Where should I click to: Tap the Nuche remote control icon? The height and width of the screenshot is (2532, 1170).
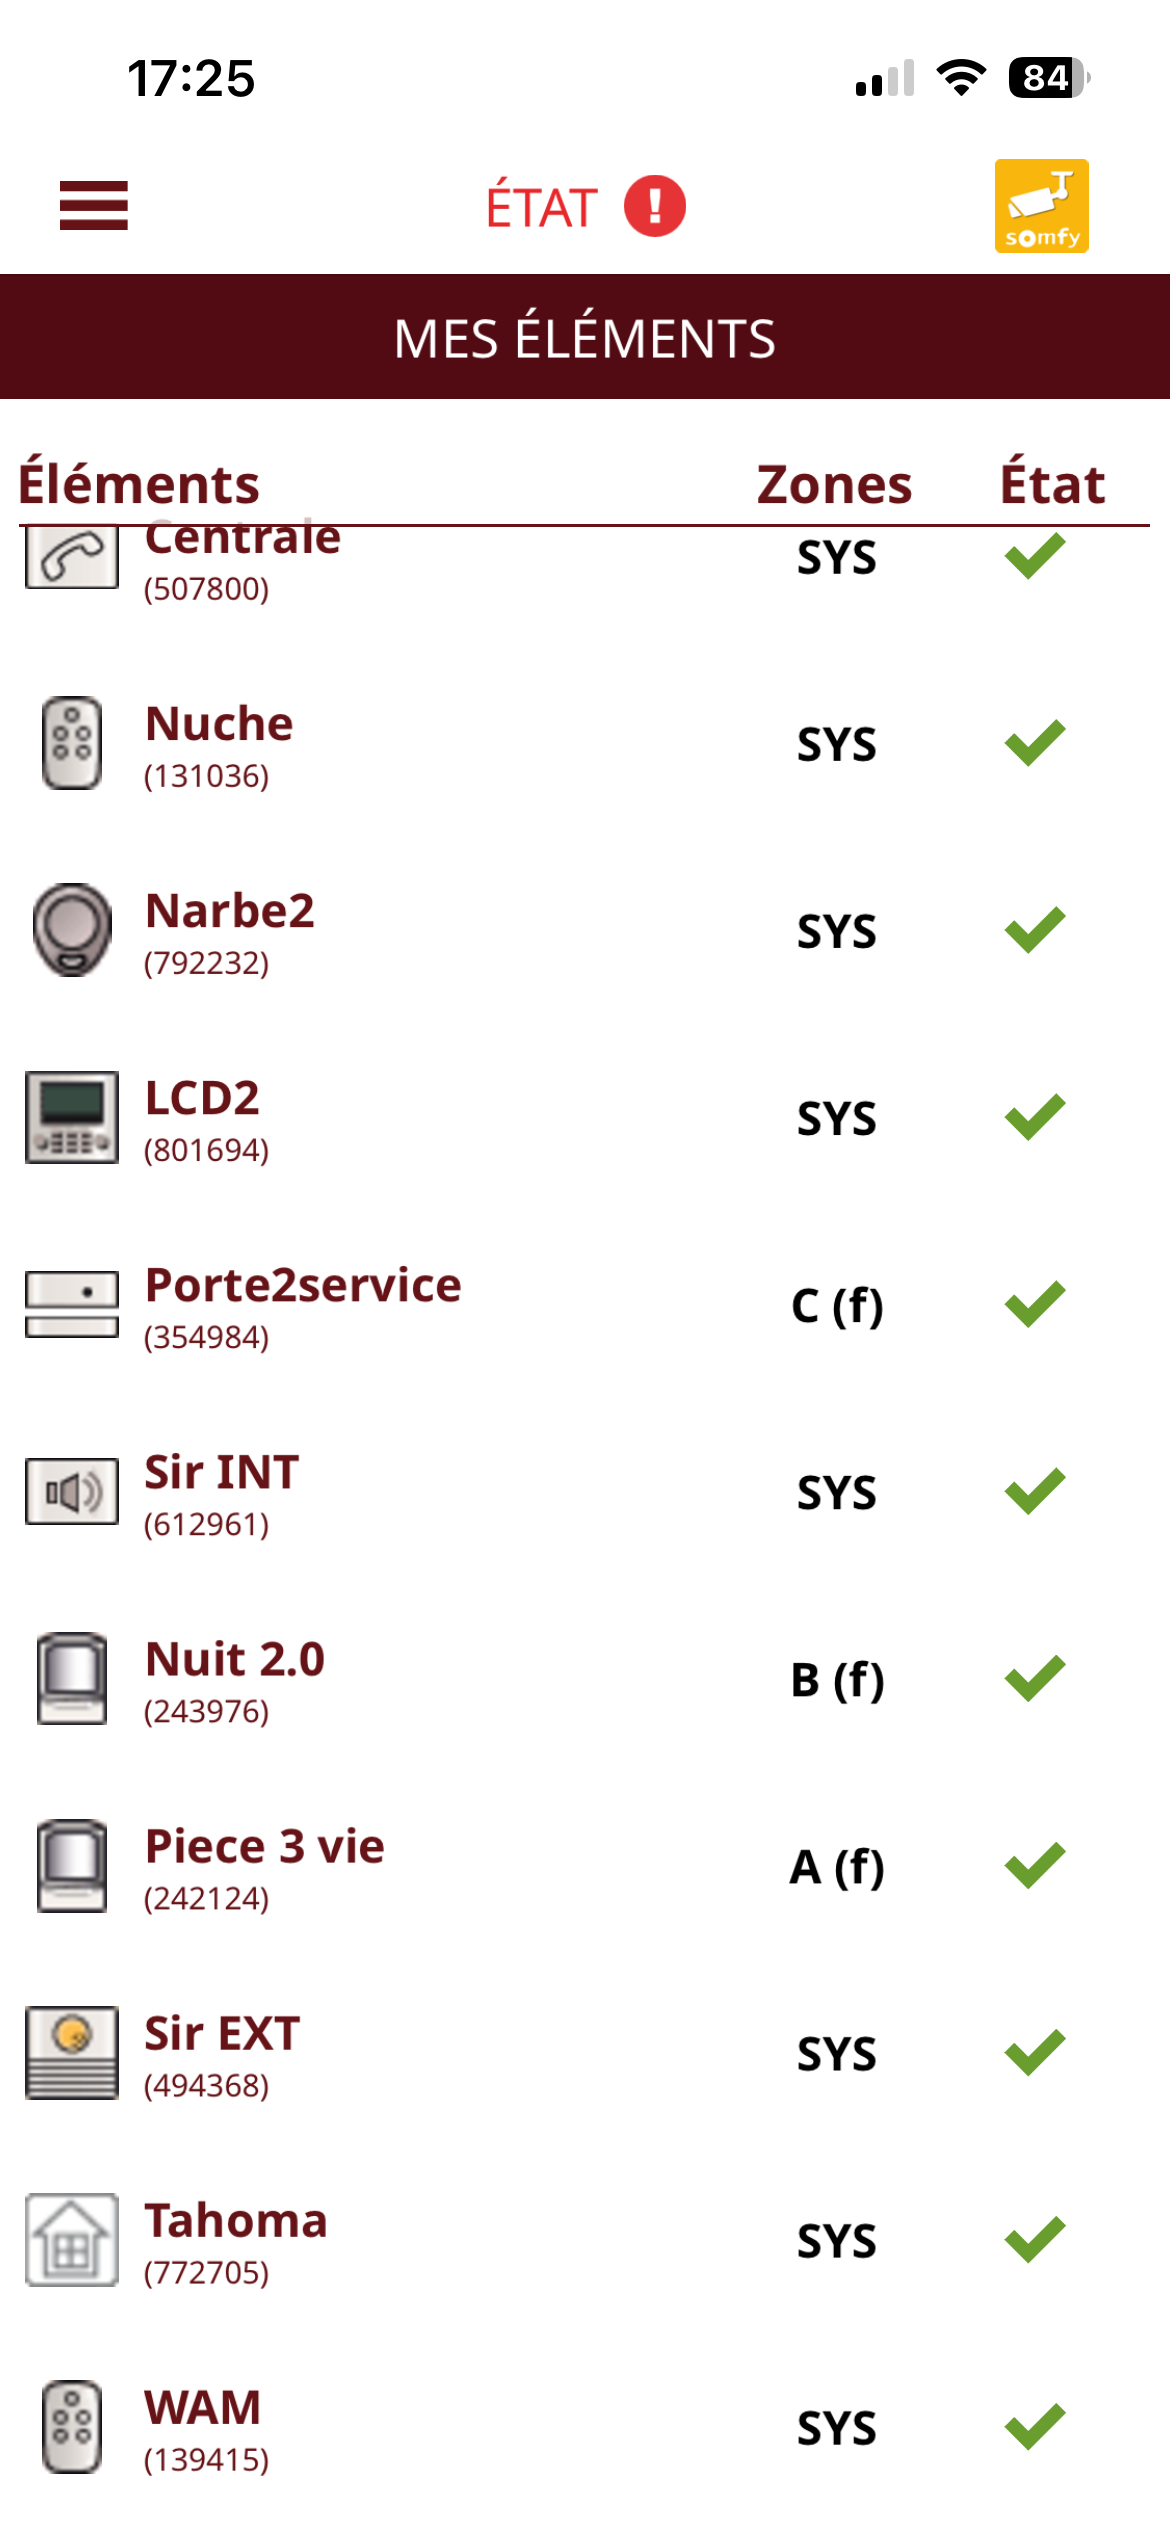[x=72, y=743]
